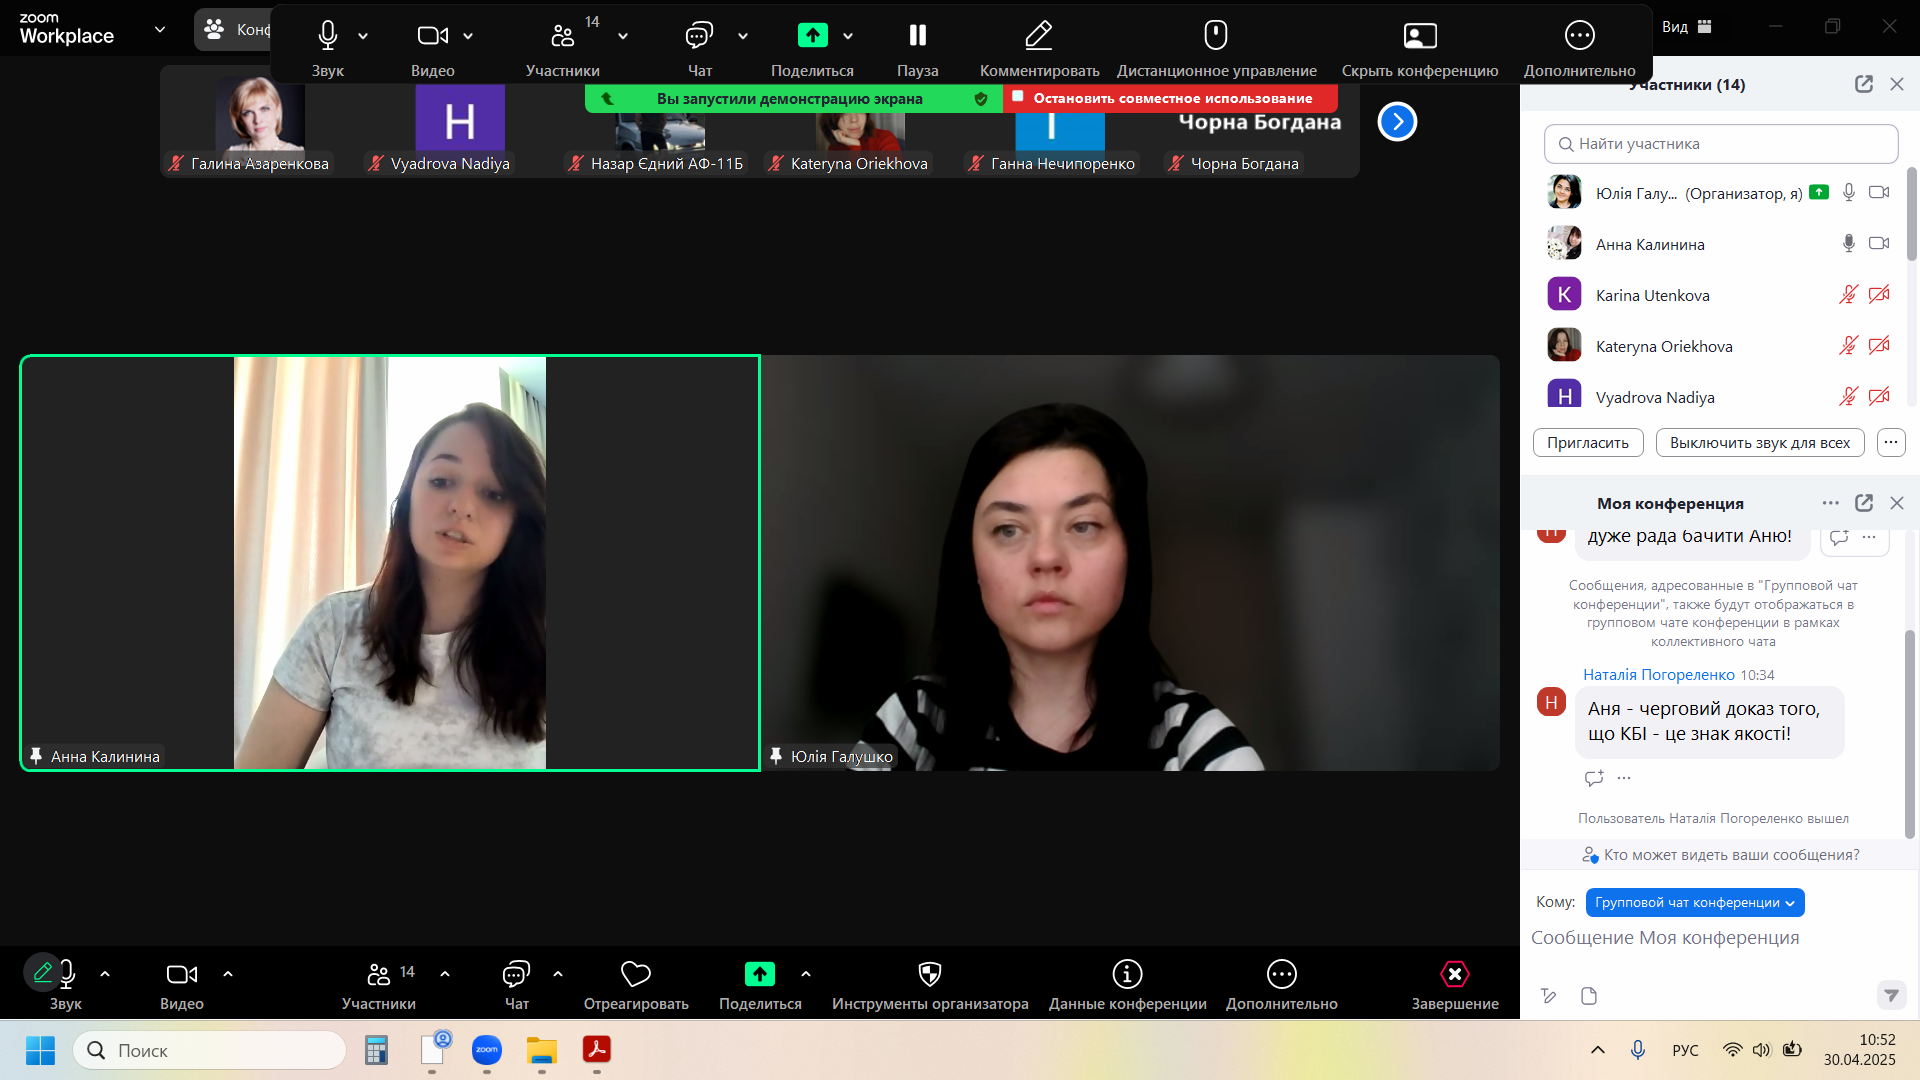Viewport: 1920px width, 1080px height.
Task: Open File Explorer from taskbar
Action: point(542,1050)
